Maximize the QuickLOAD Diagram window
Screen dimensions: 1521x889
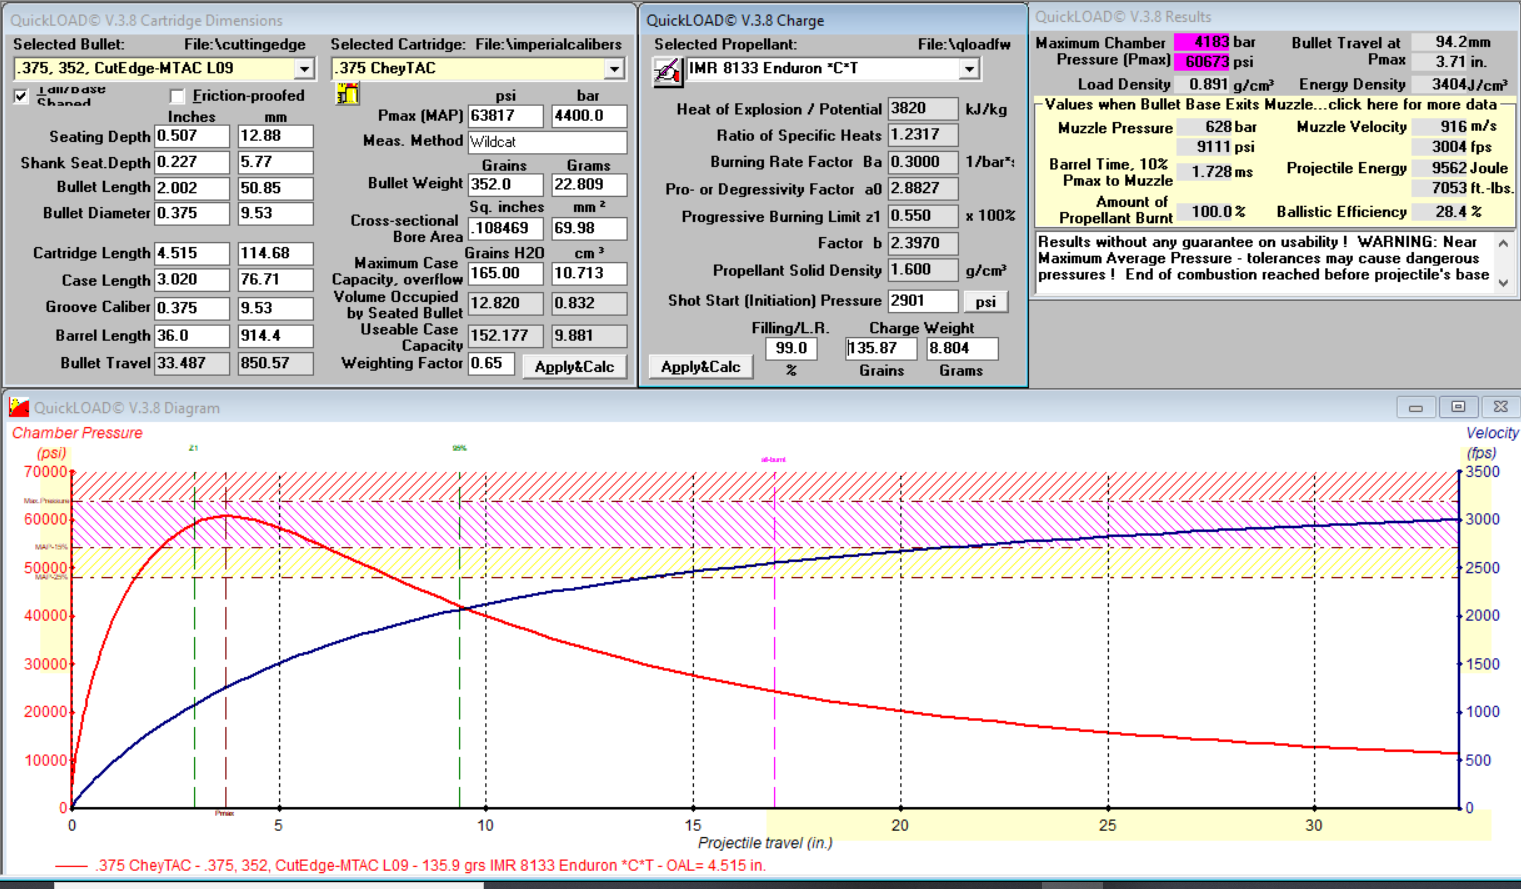[x=1458, y=407]
